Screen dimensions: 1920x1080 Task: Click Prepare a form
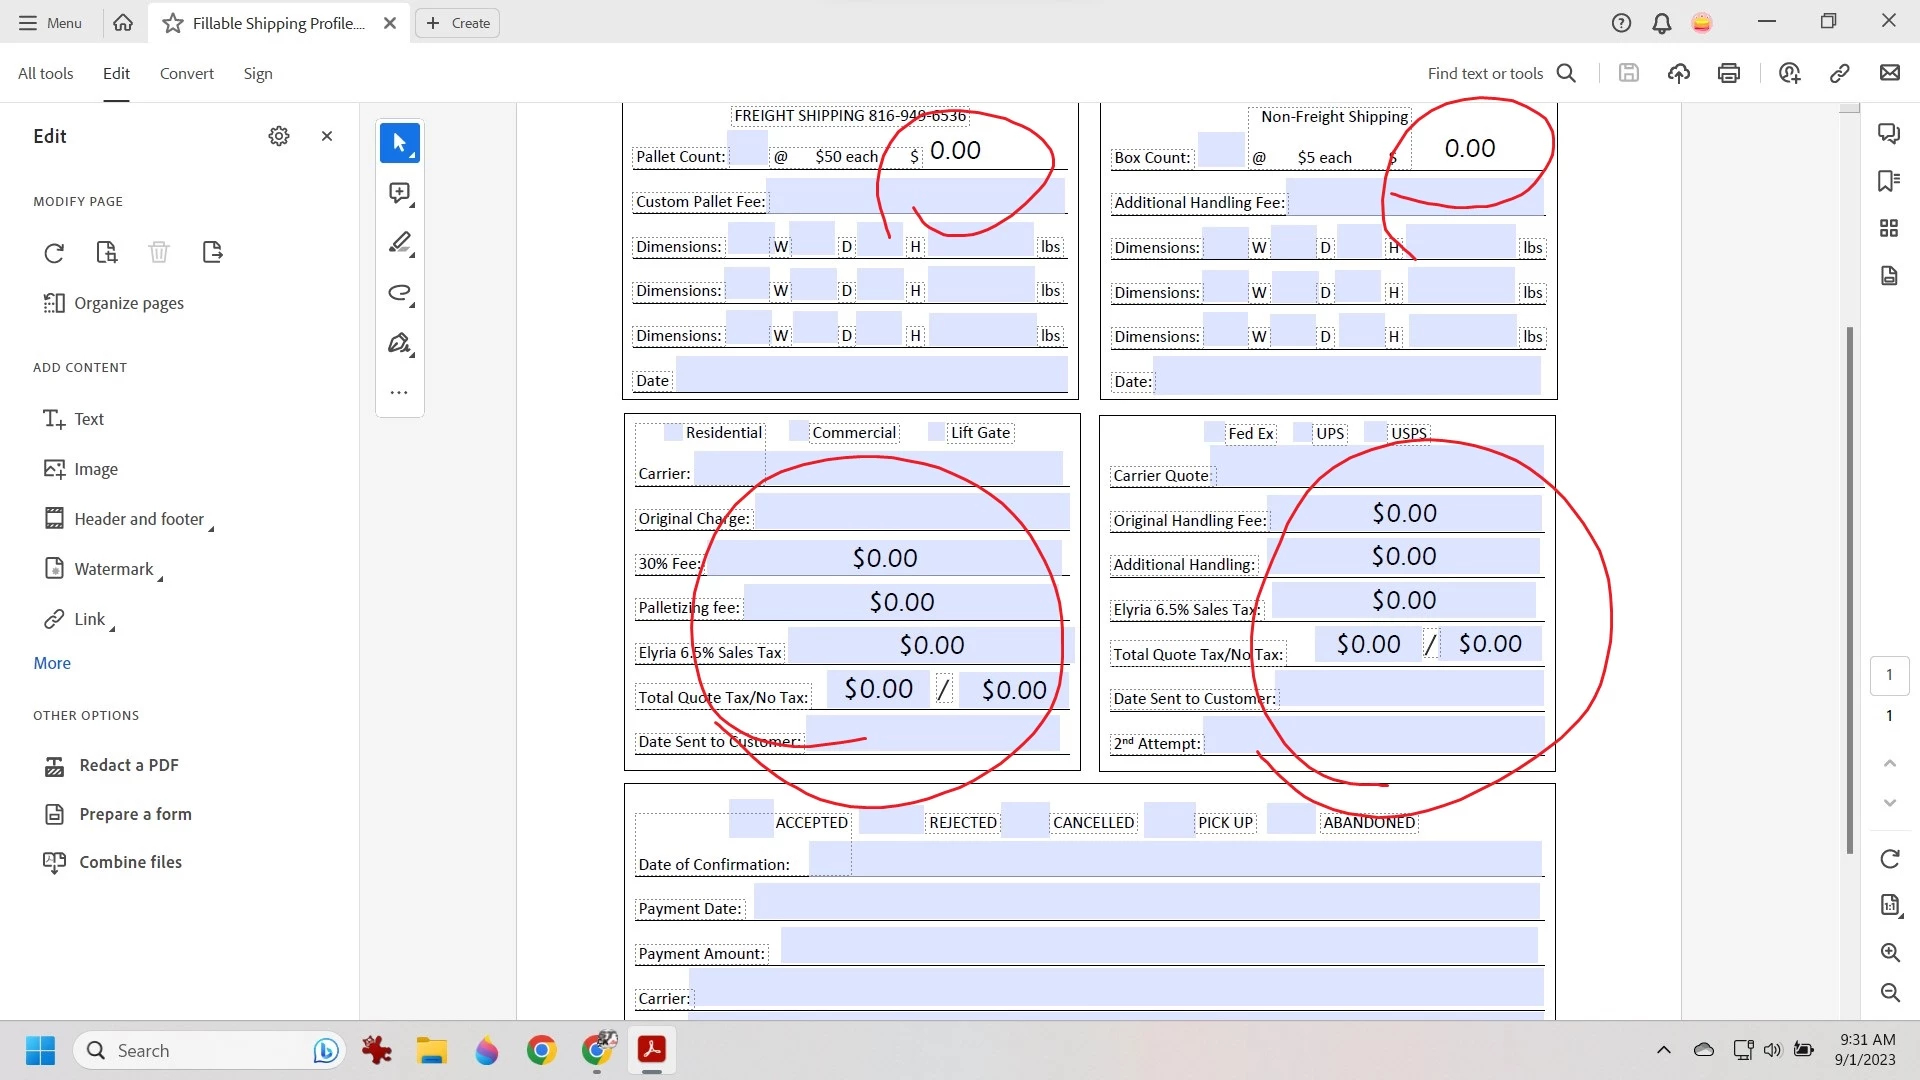tap(135, 814)
